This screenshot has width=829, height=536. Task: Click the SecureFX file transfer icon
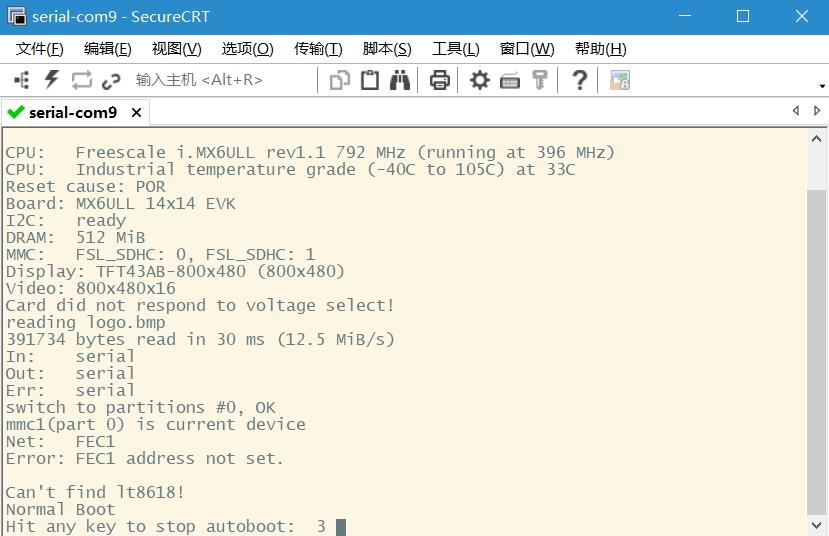(x=620, y=80)
